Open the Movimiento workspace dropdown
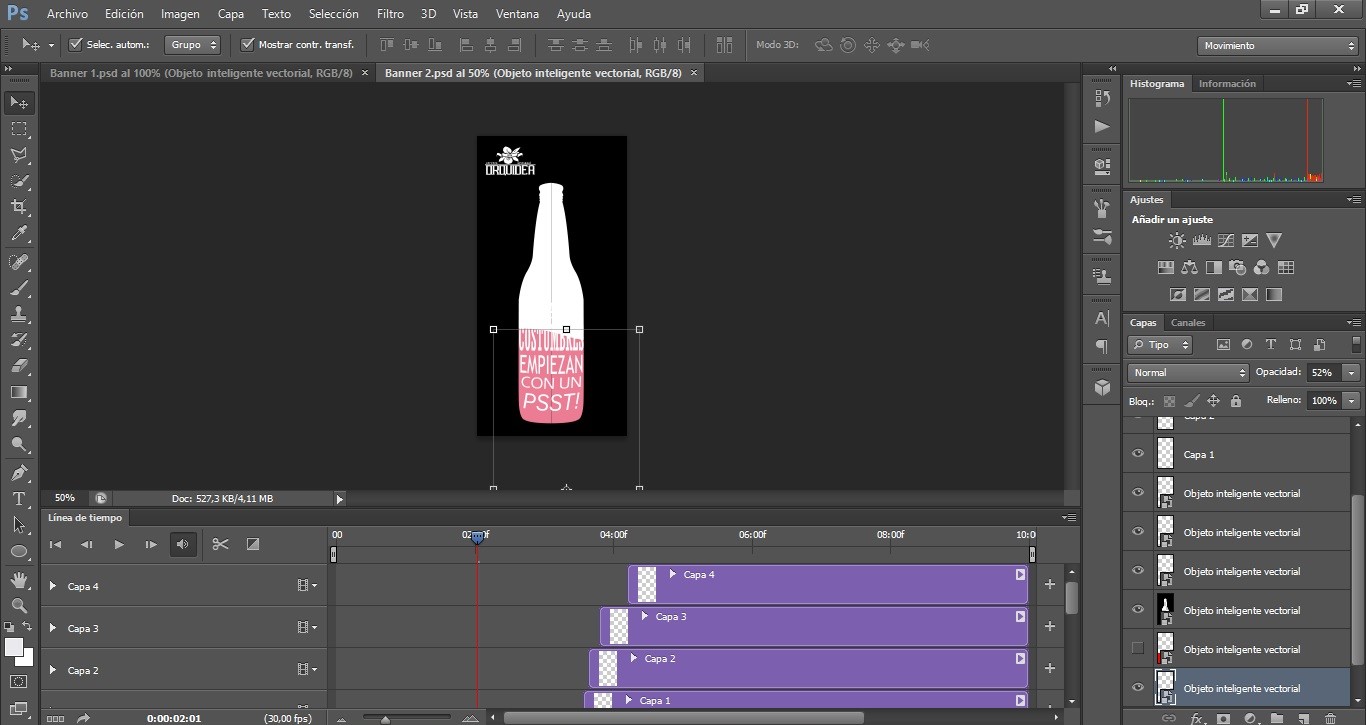This screenshot has height=725, width=1366. click(x=1277, y=46)
